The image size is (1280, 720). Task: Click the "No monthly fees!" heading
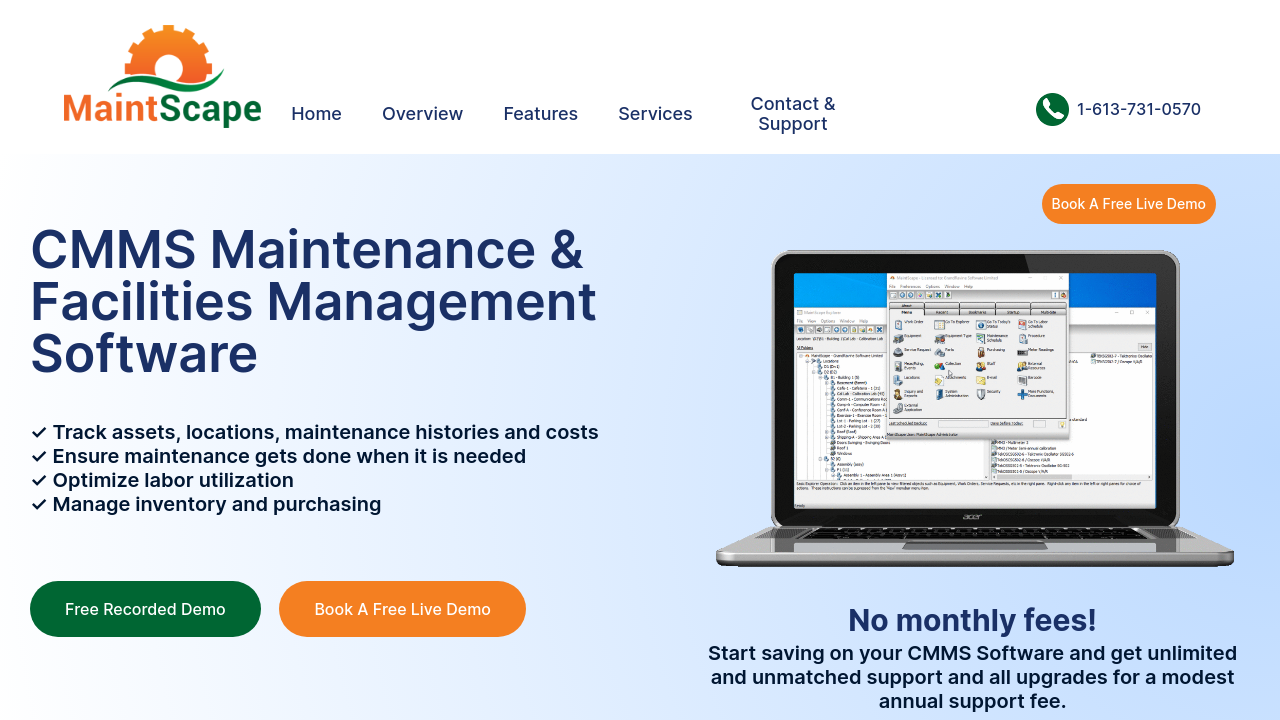click(x=972, y=620)
